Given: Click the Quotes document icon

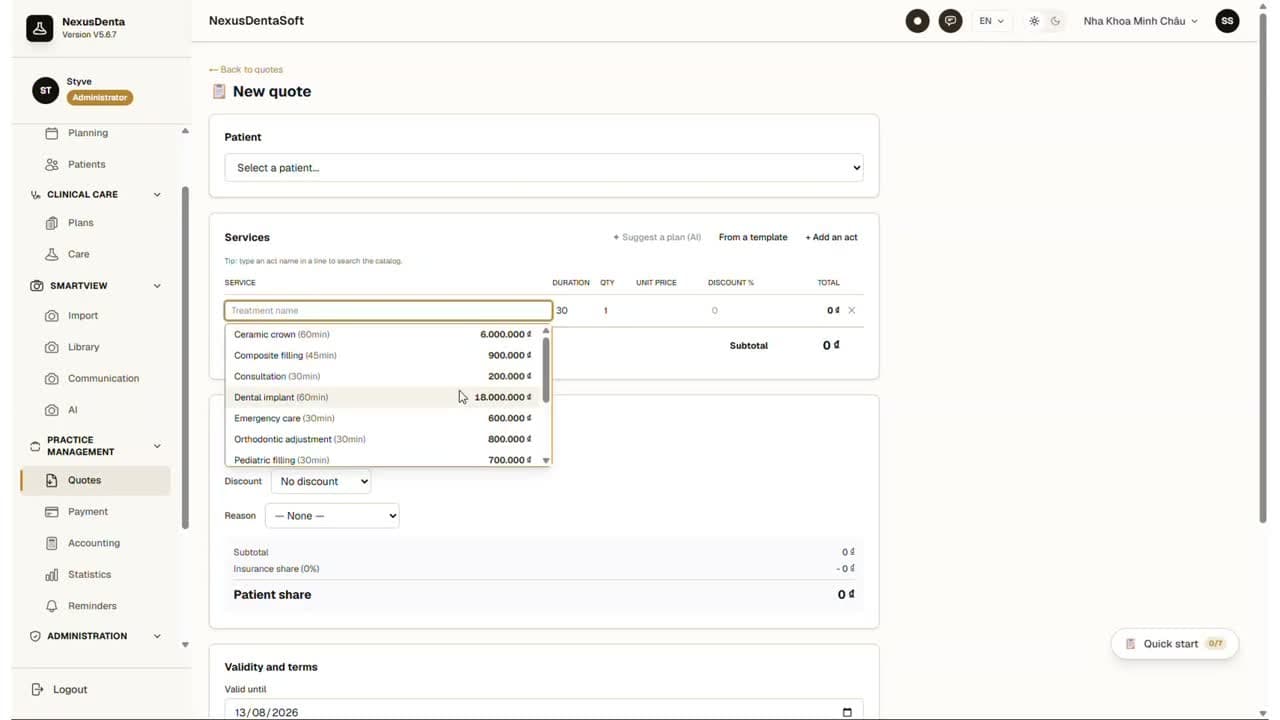Looking at the screenshot, I should pos(52,480).
